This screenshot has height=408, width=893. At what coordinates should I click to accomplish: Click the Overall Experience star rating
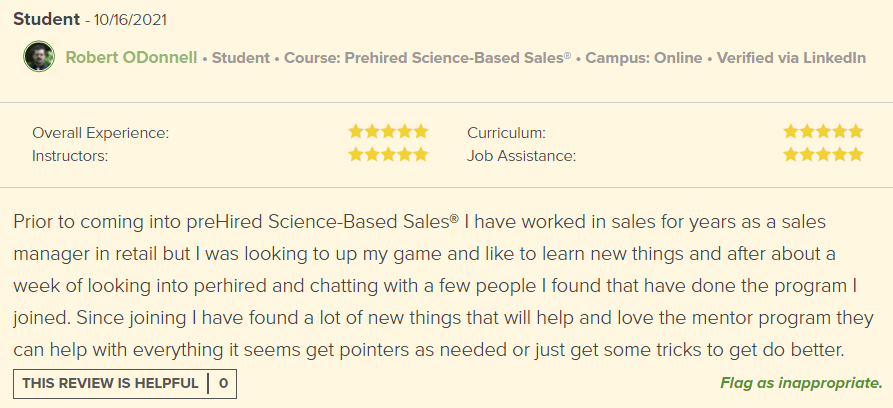click(388, 131)
